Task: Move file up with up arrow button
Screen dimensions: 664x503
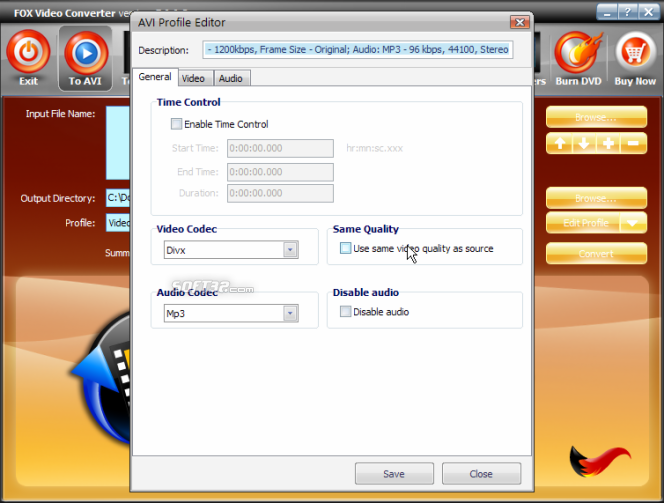Action: point(559,143)
